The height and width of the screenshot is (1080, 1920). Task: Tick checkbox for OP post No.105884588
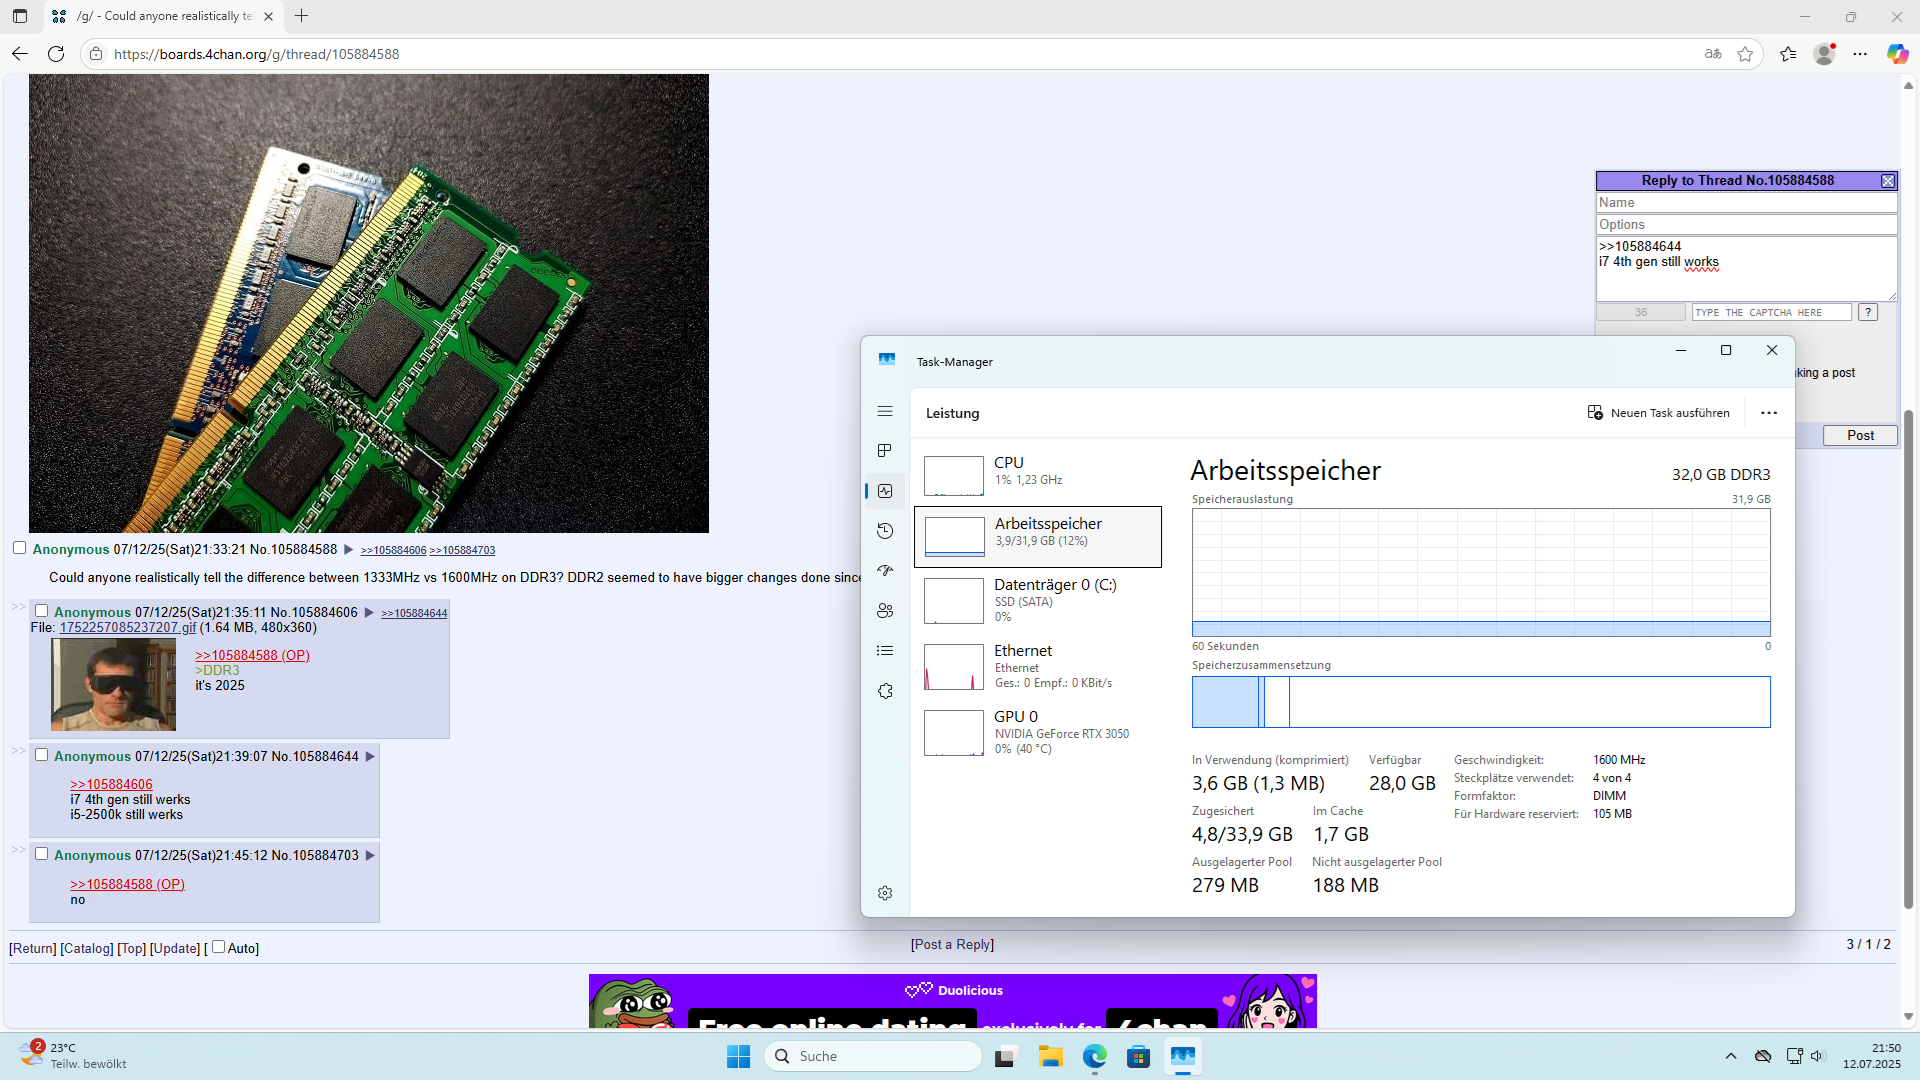click(19, 548)
